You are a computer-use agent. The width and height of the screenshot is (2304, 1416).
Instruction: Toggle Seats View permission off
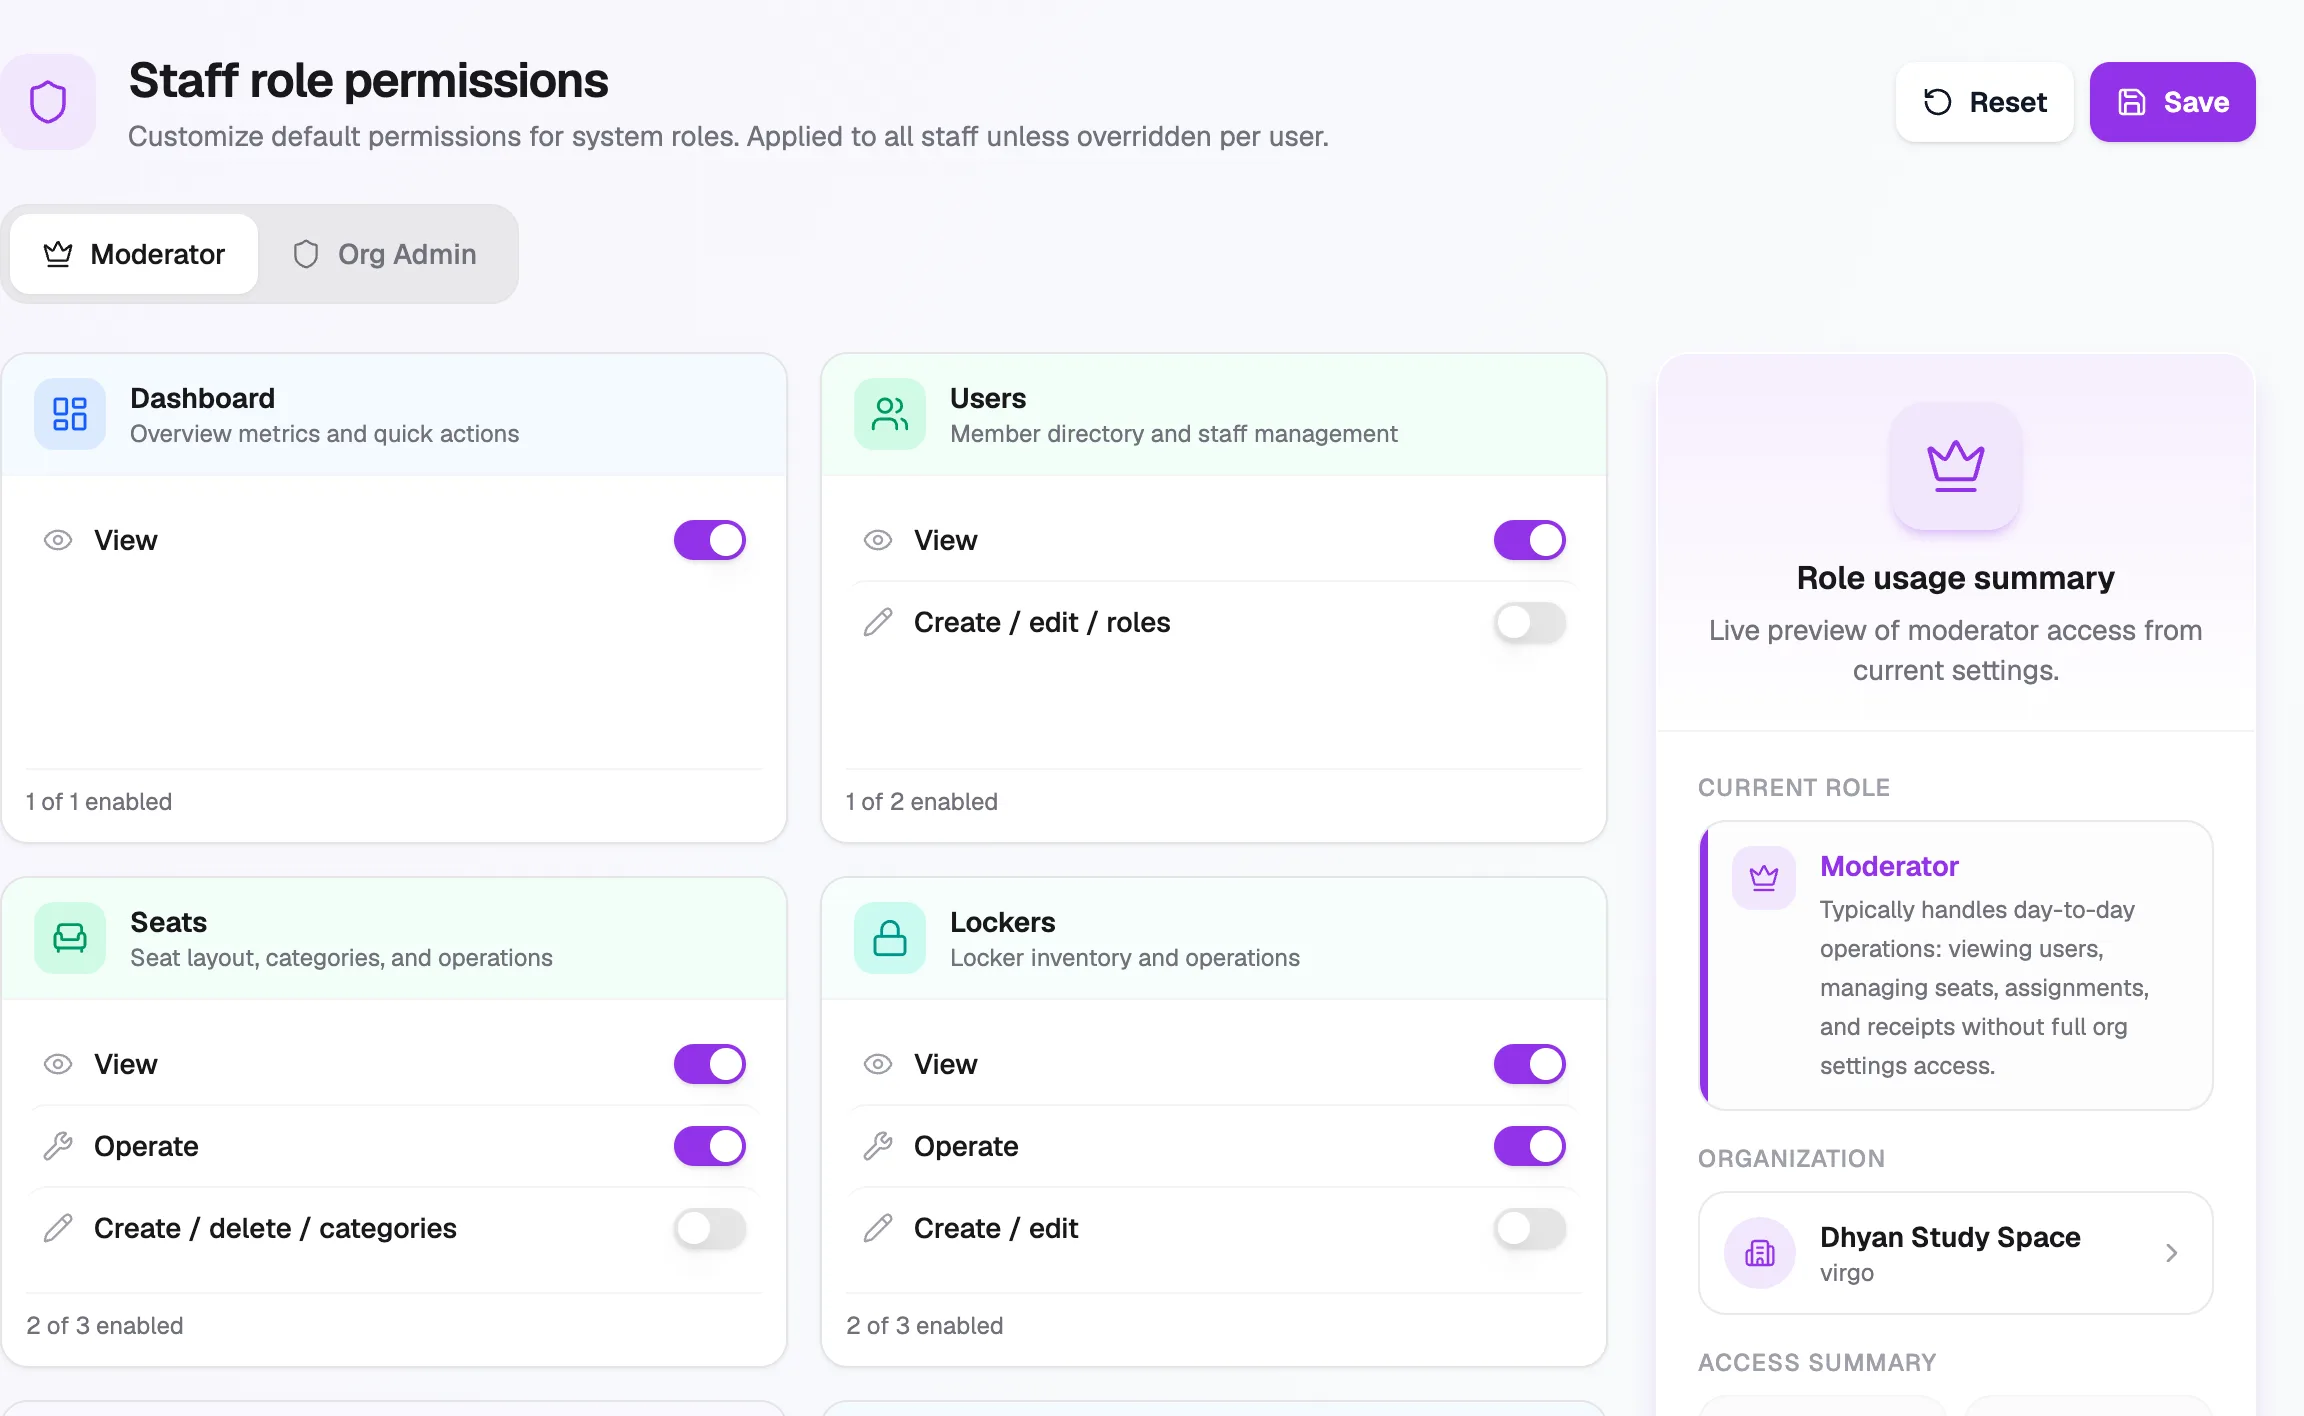(x=710, y=1064)
